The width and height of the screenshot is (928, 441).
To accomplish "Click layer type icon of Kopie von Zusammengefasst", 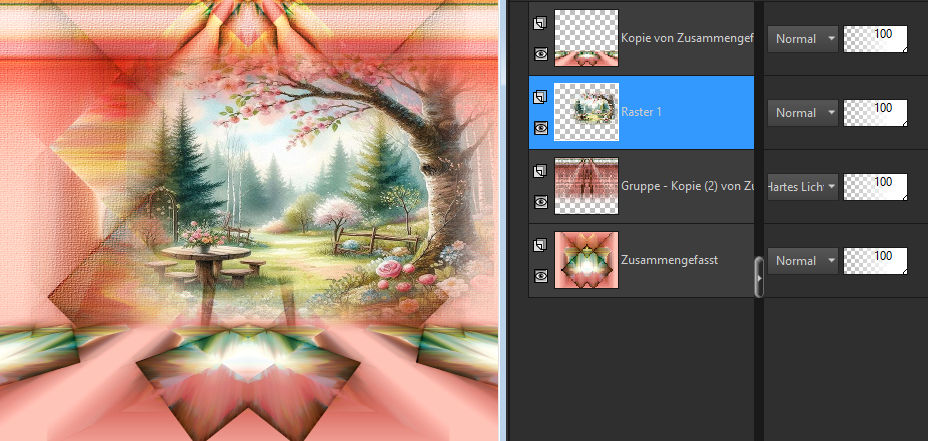I will [540, 24].
